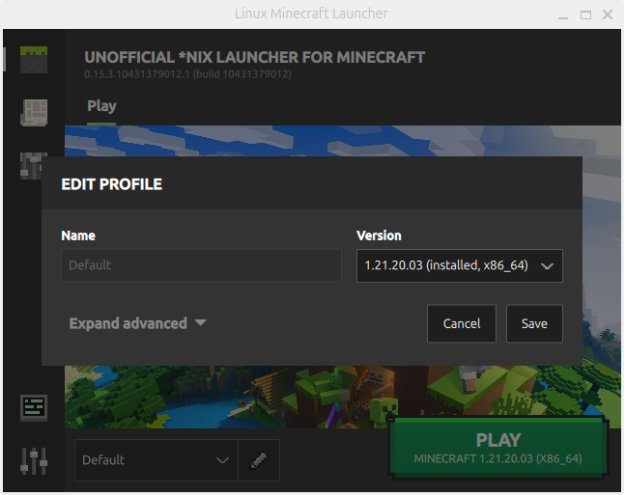Maximize the launcher window
This screenshot has height=495, width=624.
(x=585, y=14)
